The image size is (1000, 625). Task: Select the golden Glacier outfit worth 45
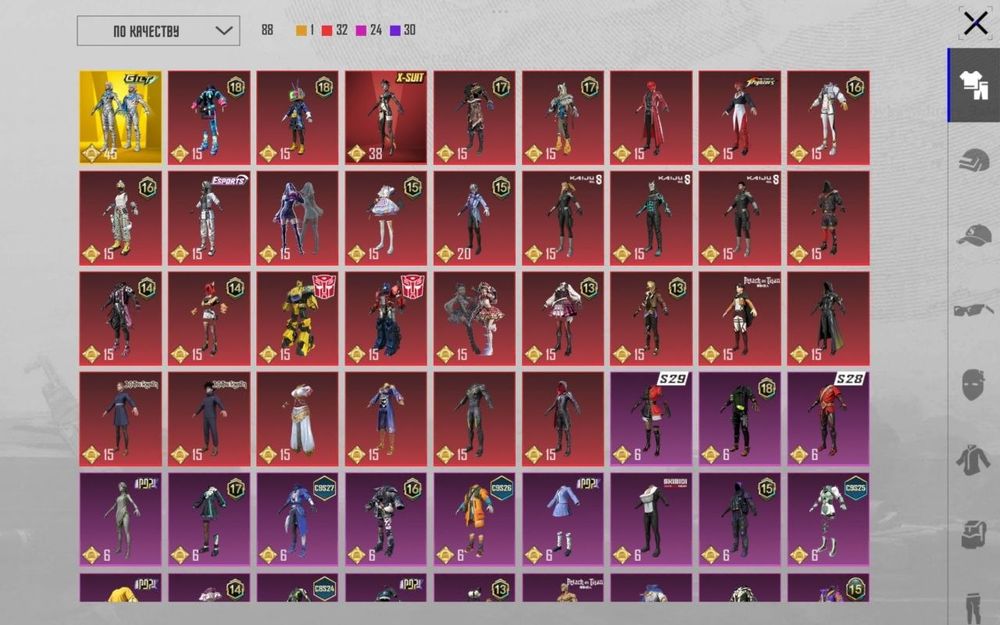[x=121, y=117]
